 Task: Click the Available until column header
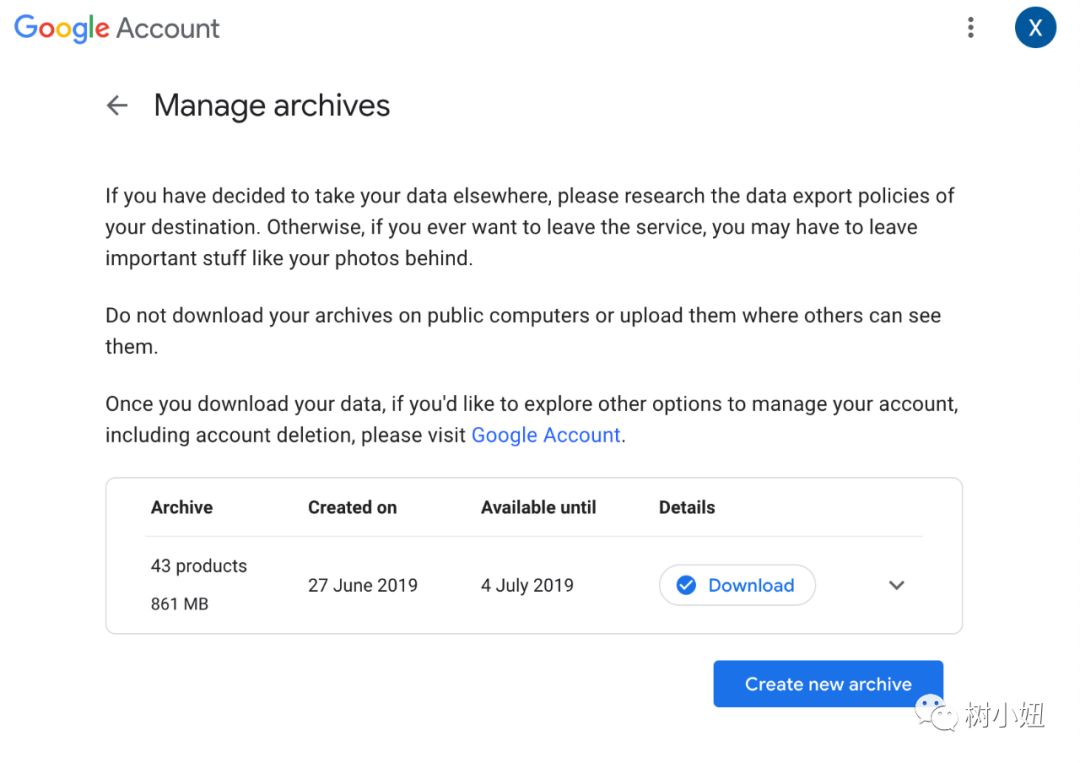539,508
